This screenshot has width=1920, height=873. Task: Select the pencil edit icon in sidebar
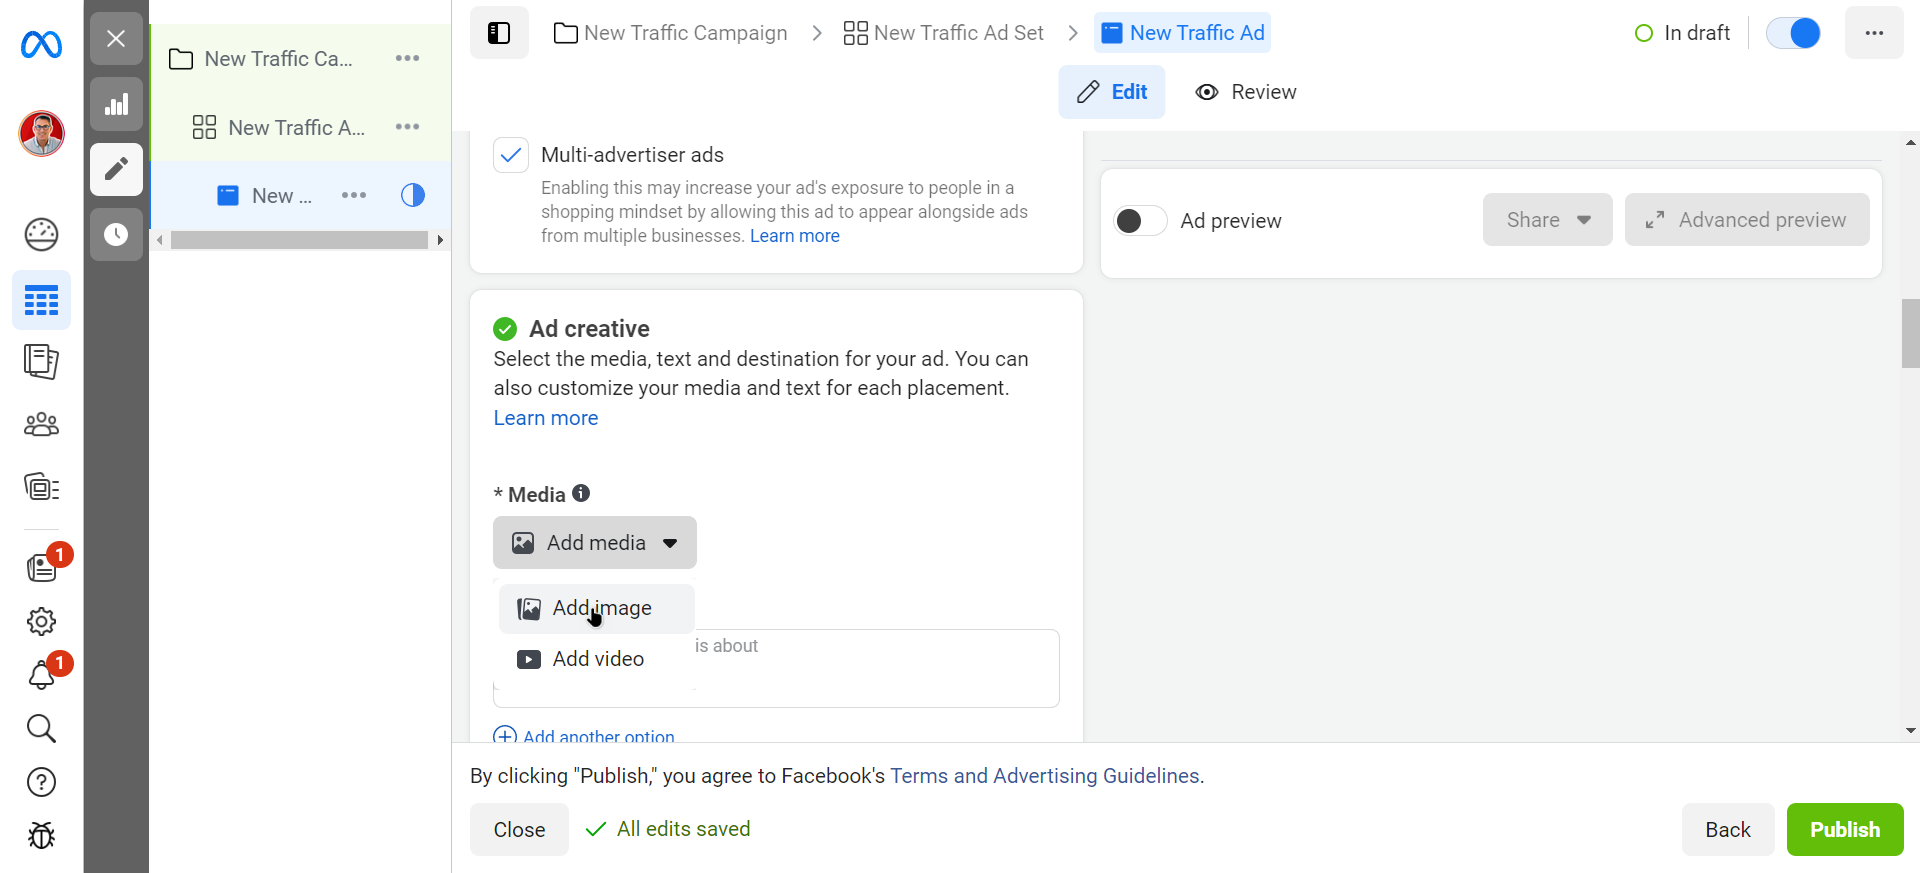[116, 169]
